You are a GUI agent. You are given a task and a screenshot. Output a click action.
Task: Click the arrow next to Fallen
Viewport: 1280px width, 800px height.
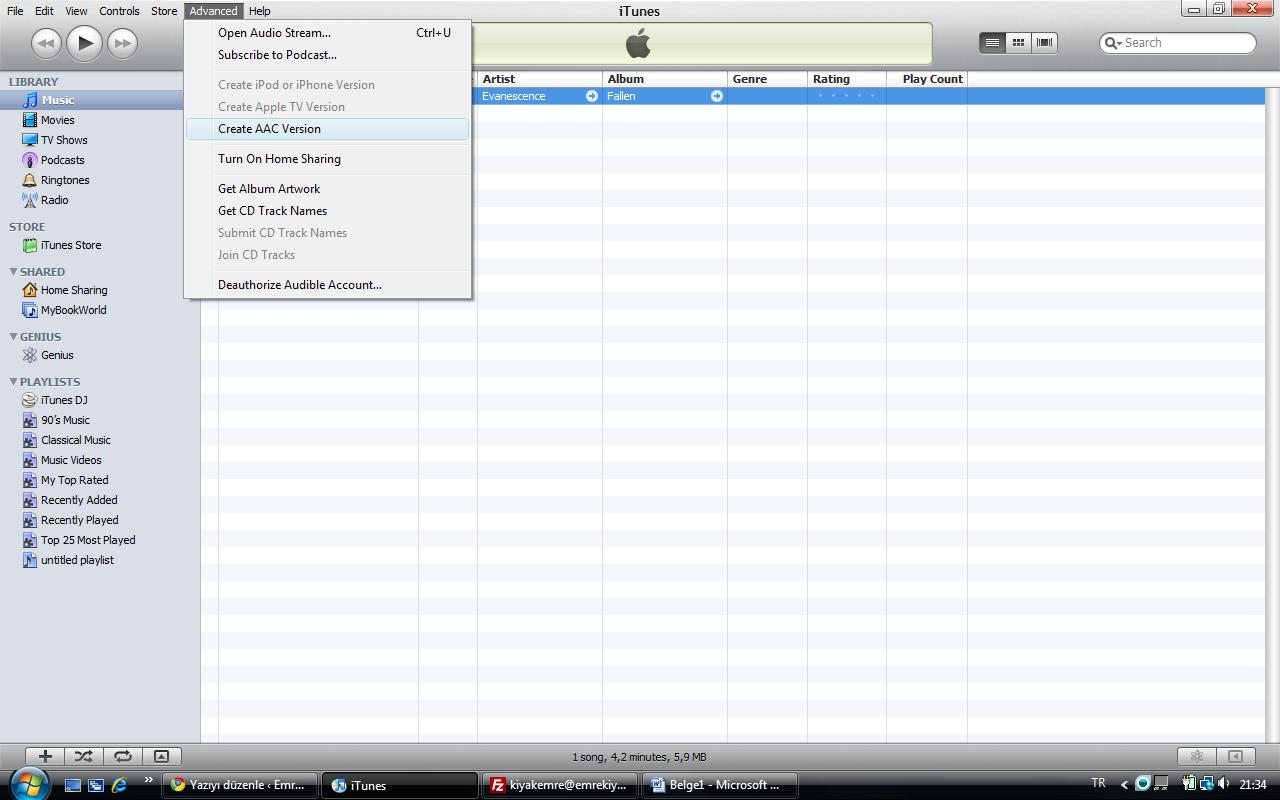coord(717,96)
